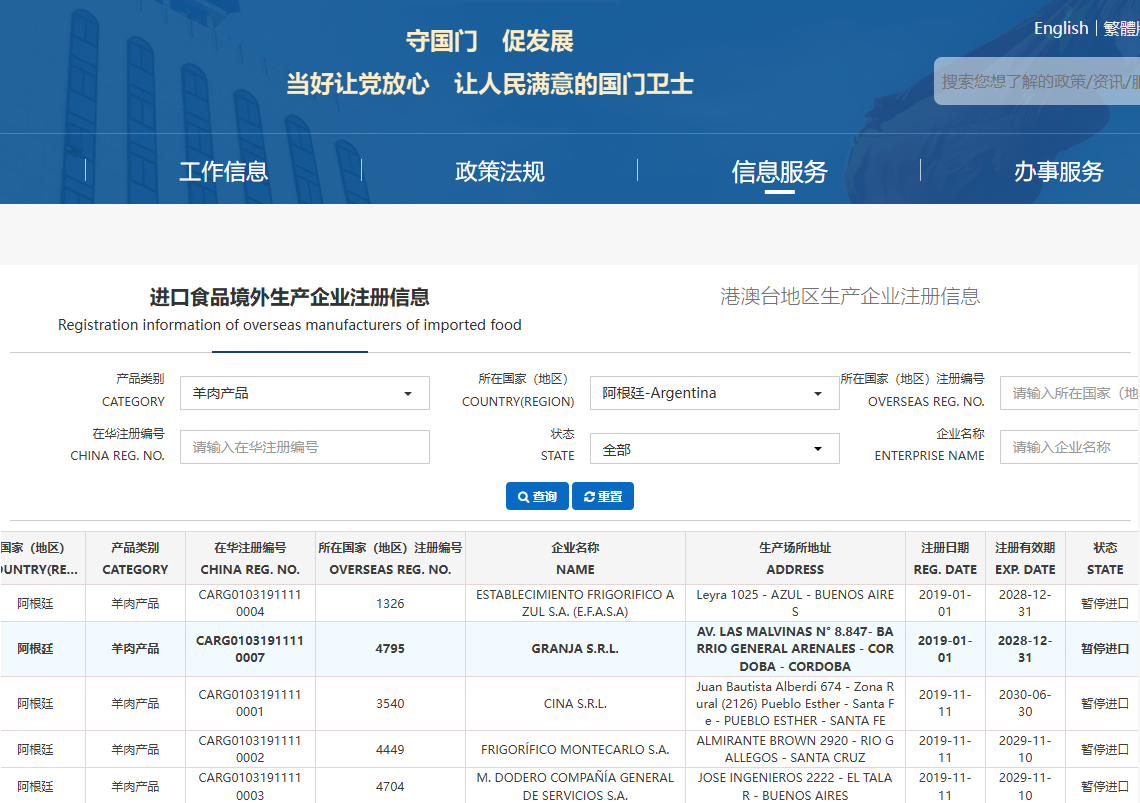The width and height of the screenshot is (1140, 803).
Task: Click the REG. DATE column header
Action: pyautogui.click(x=944, y=558)
